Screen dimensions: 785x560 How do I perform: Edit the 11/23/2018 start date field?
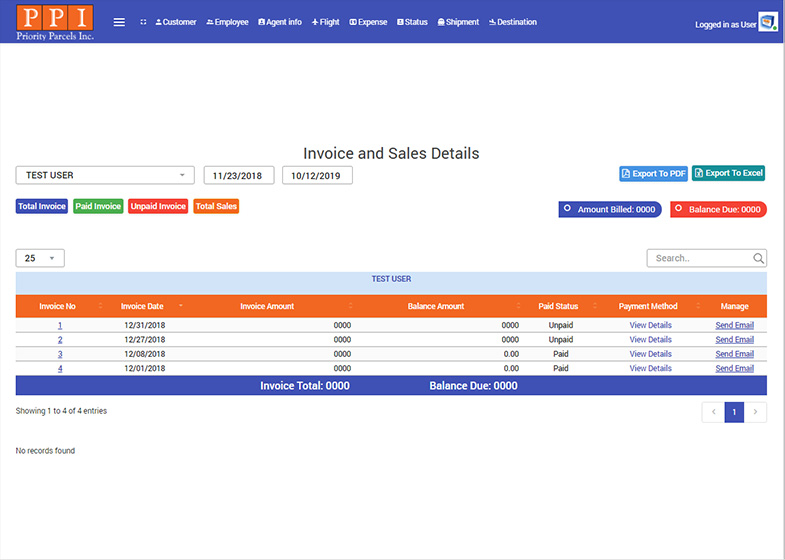[239, 175]
